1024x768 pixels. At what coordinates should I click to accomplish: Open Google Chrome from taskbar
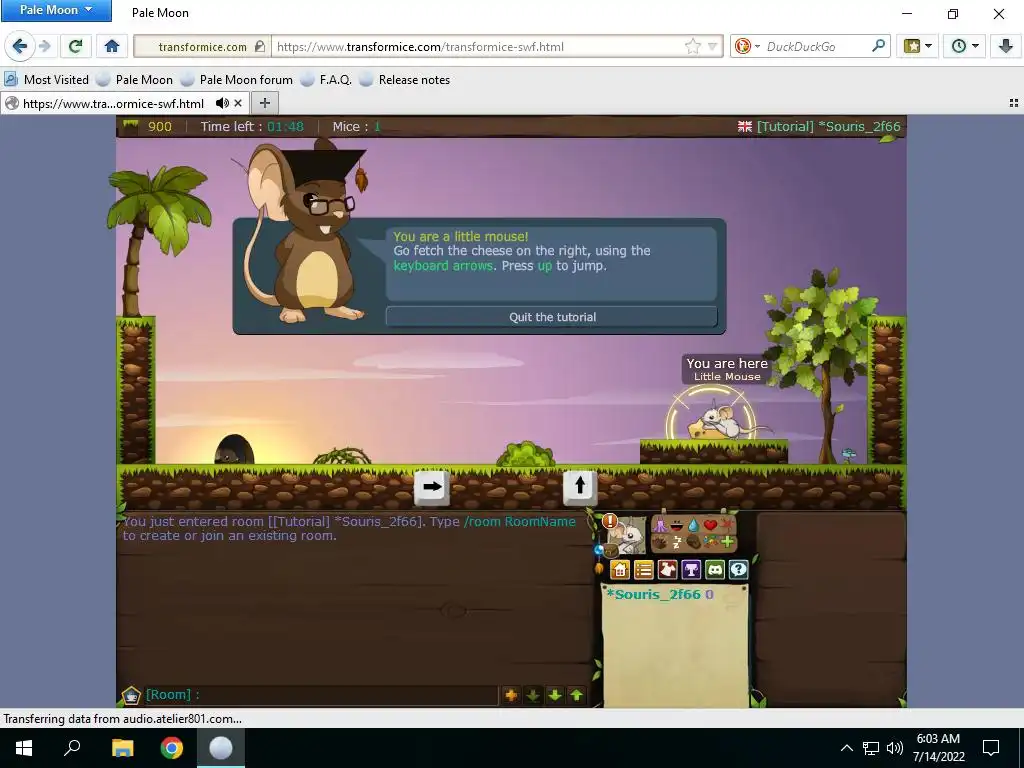pyautogui.click(x=172, y=748)
